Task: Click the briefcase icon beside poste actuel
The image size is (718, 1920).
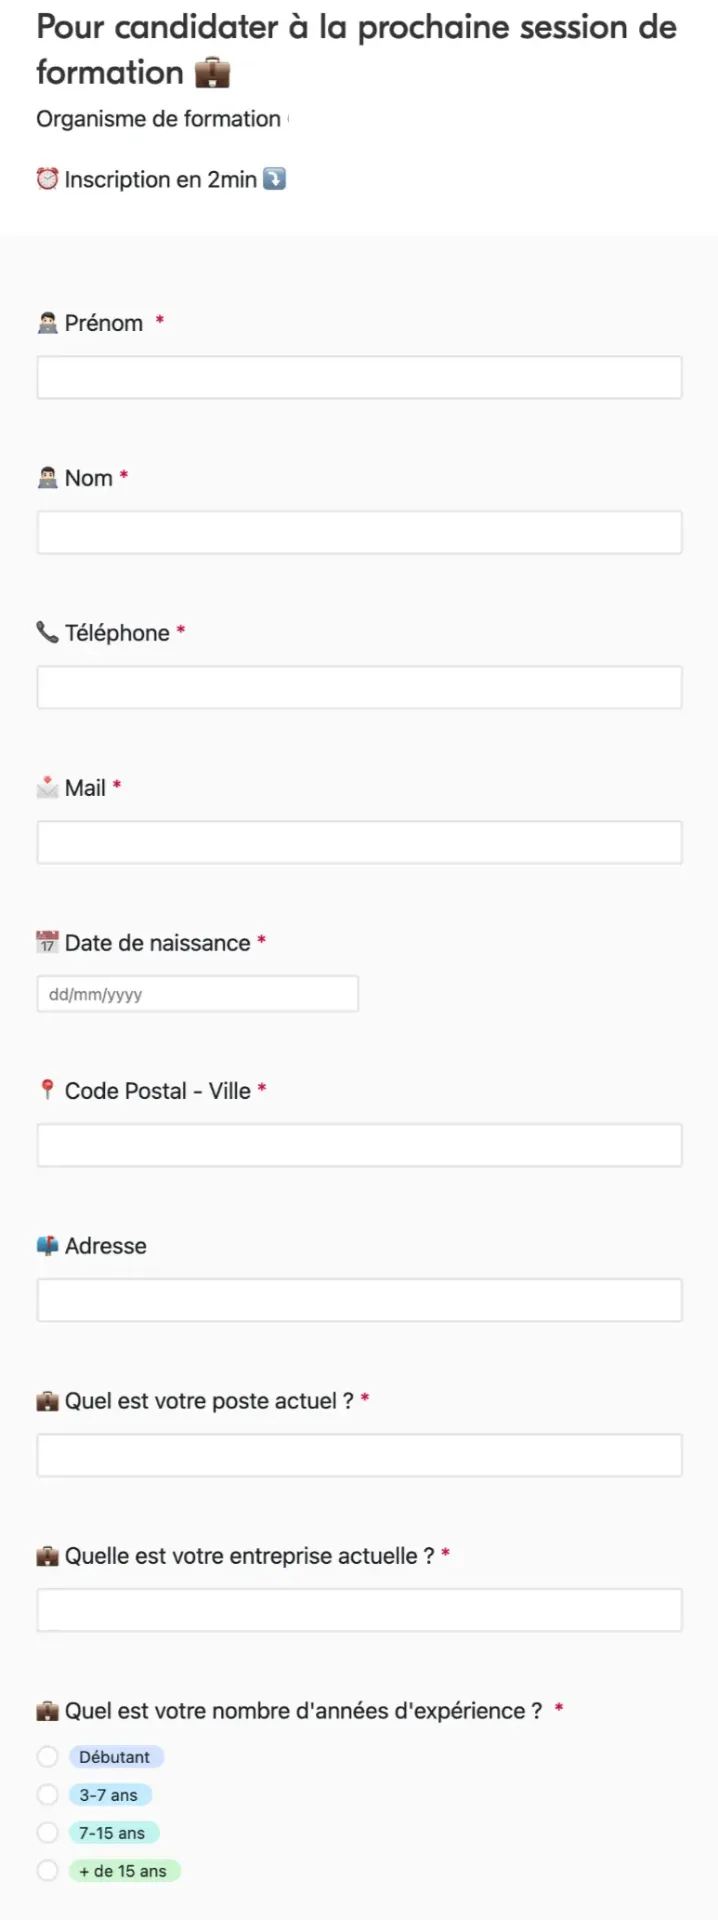Action: [x=45, y=1400]
